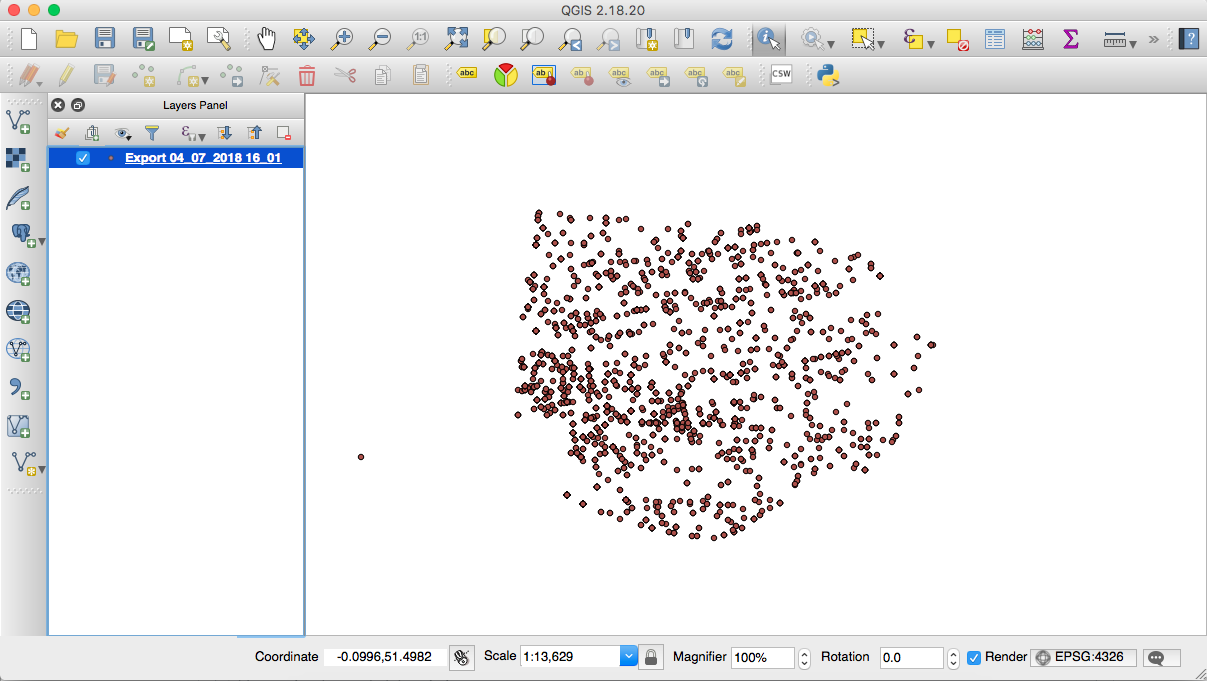
Task: Filter the legend by map content
Action: pos(152,132)
